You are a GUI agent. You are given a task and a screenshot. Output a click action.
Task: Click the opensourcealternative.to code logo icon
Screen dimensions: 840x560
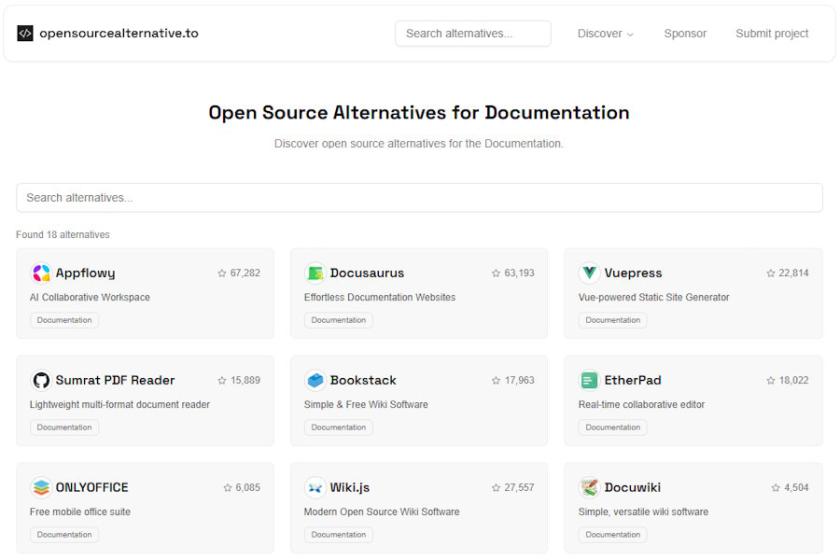[x=25, y=33]
